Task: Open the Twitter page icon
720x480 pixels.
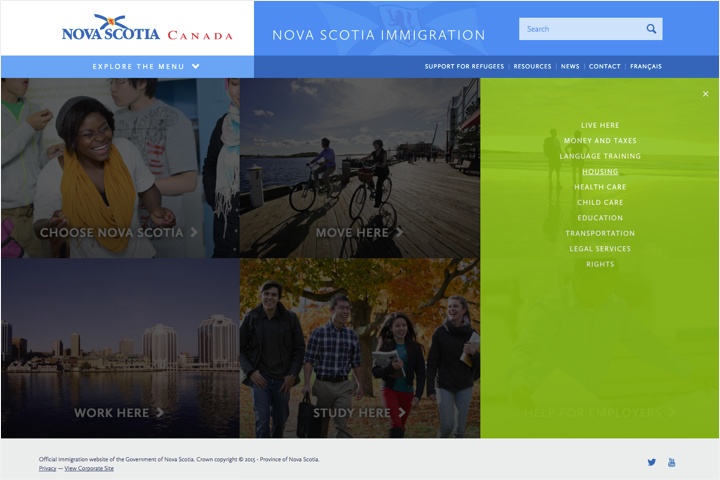Action: coord(652,462)
